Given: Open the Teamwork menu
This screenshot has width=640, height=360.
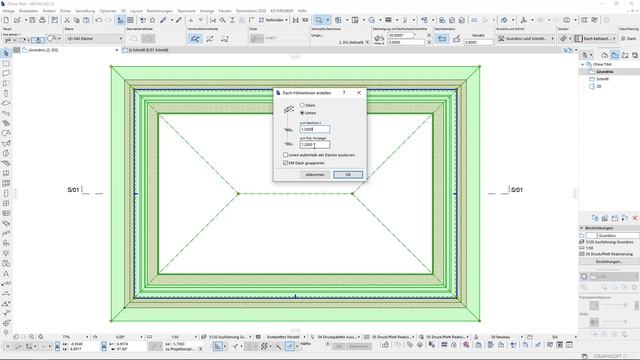Looking at the screenshot, I should click(x=186, y=11).
